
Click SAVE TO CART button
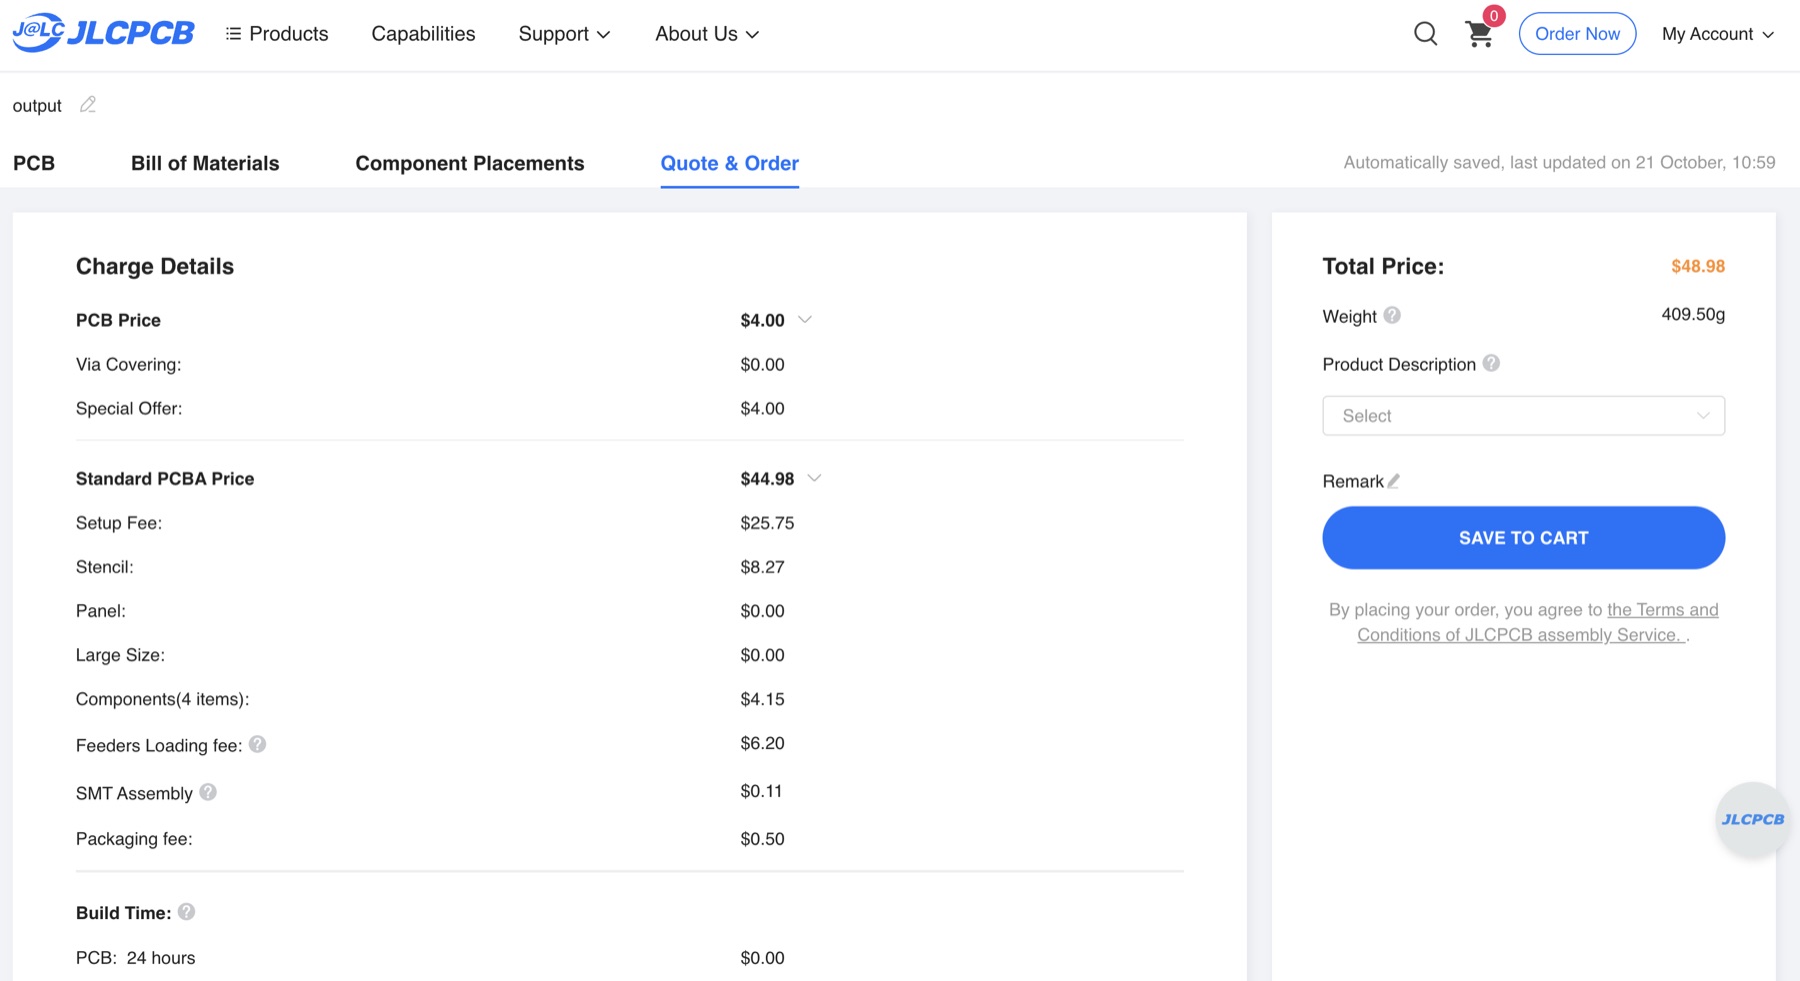click(1523, 538)
